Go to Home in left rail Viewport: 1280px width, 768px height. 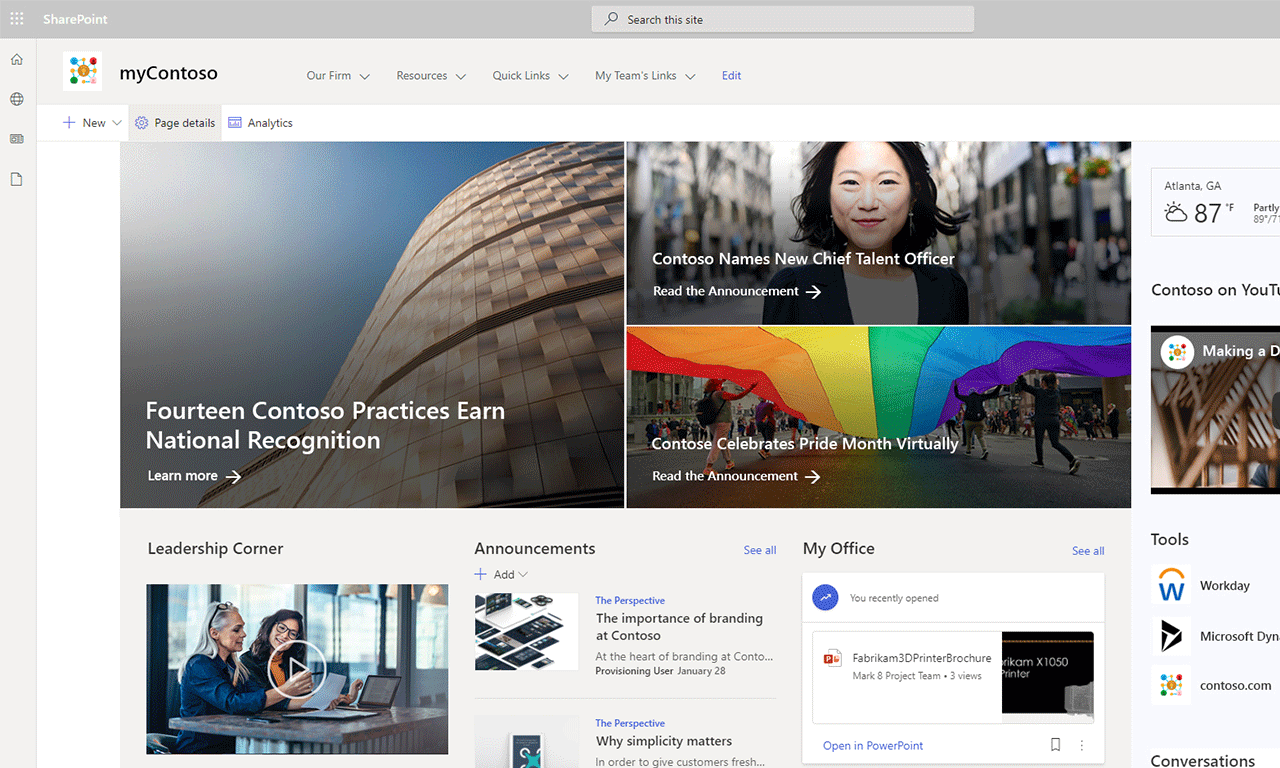coord(17,59)
